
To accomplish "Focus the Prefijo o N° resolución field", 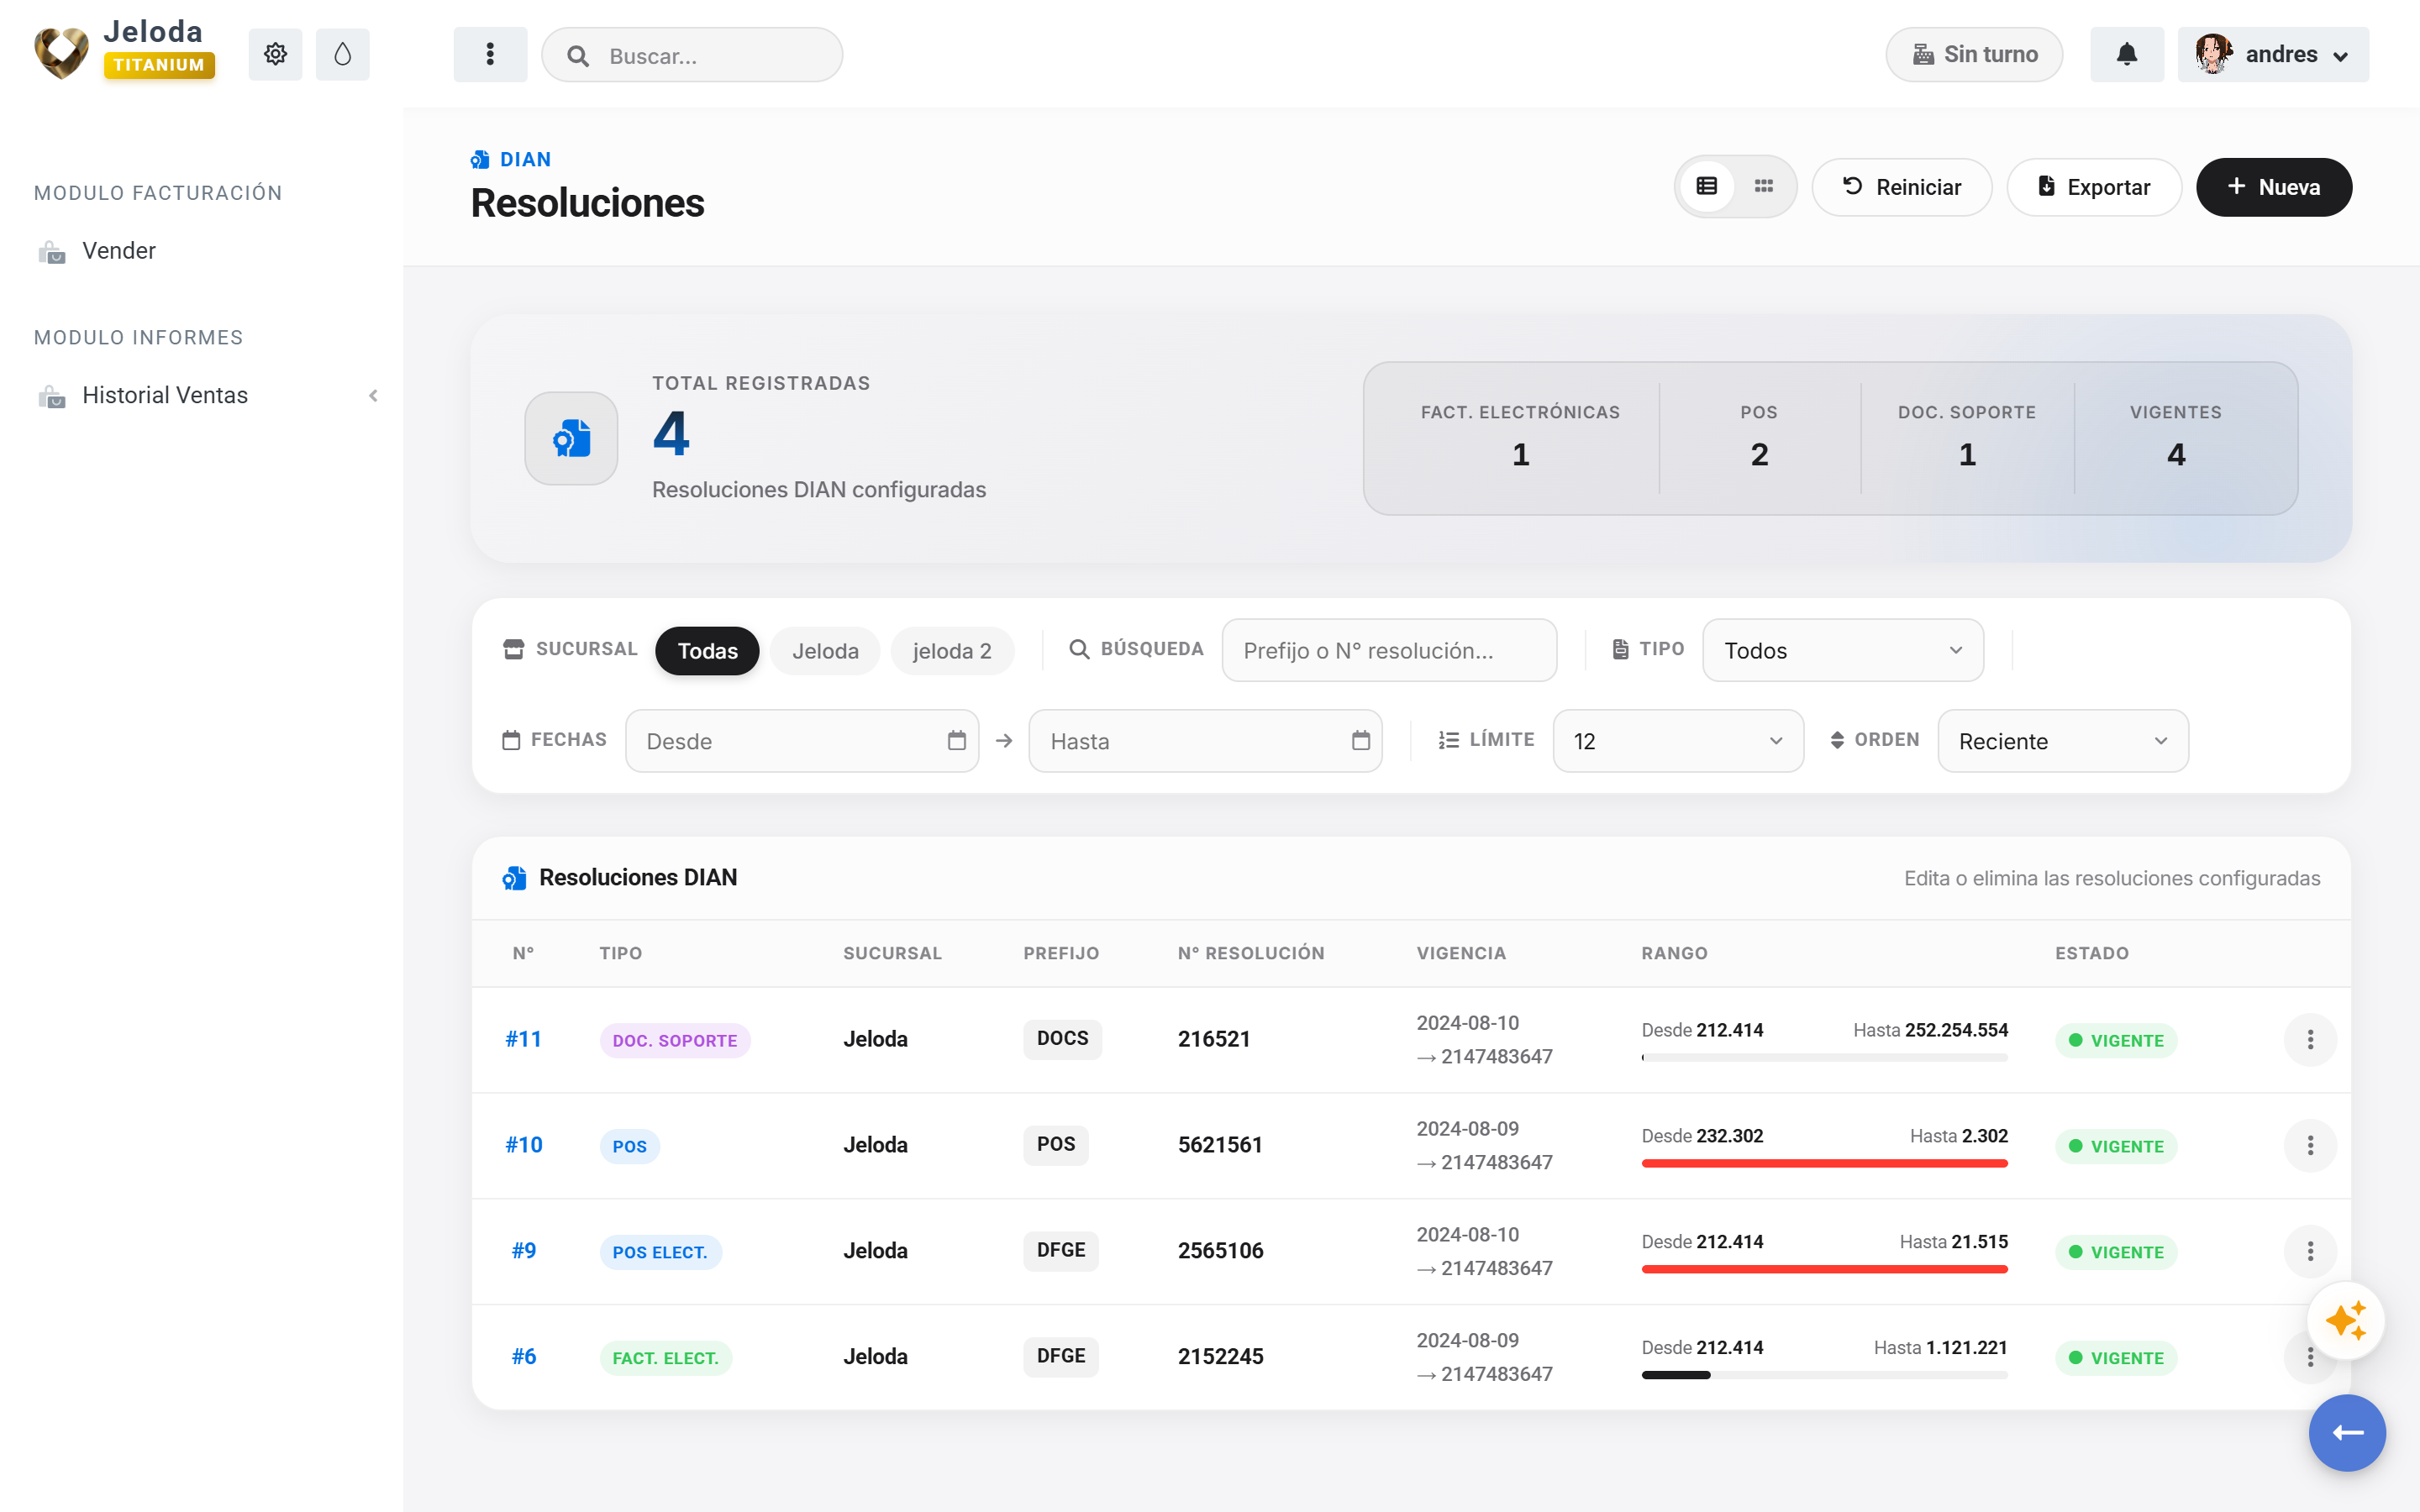I will click(x=1389, y=651).
